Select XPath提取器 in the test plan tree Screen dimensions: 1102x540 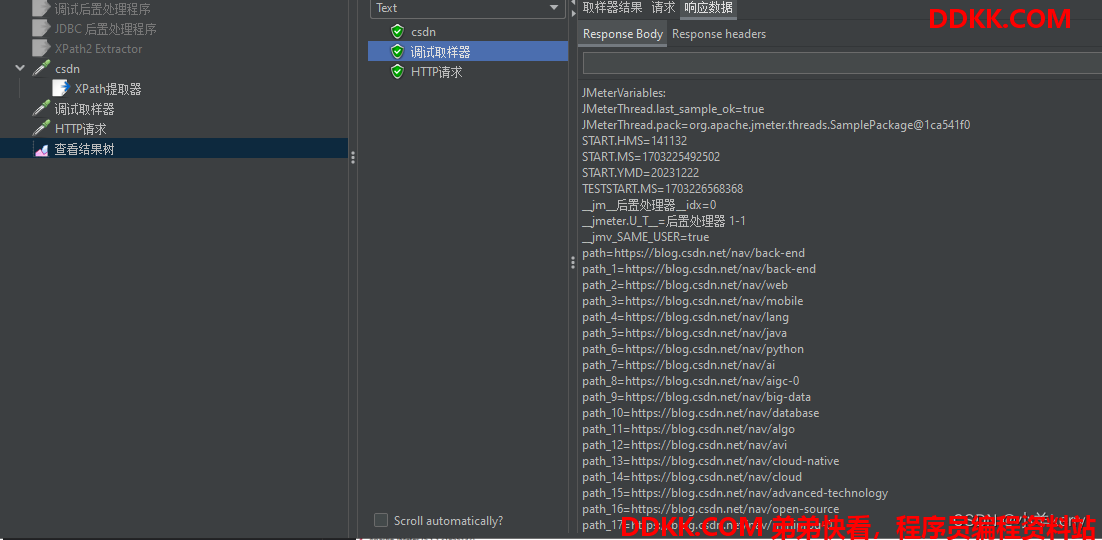[x=108, y=89]
